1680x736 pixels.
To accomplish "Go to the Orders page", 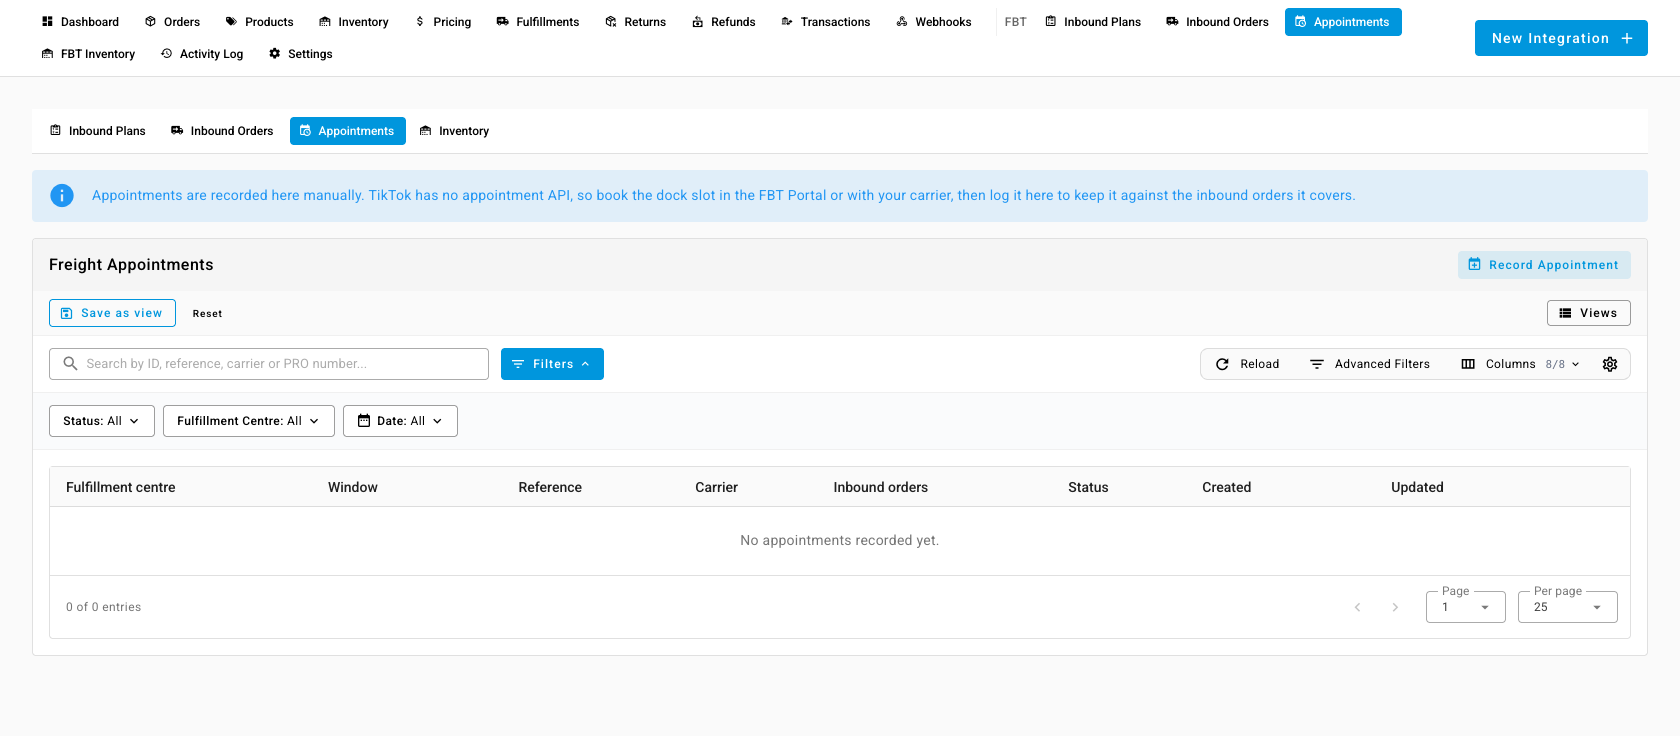I will tap(172, 22).
